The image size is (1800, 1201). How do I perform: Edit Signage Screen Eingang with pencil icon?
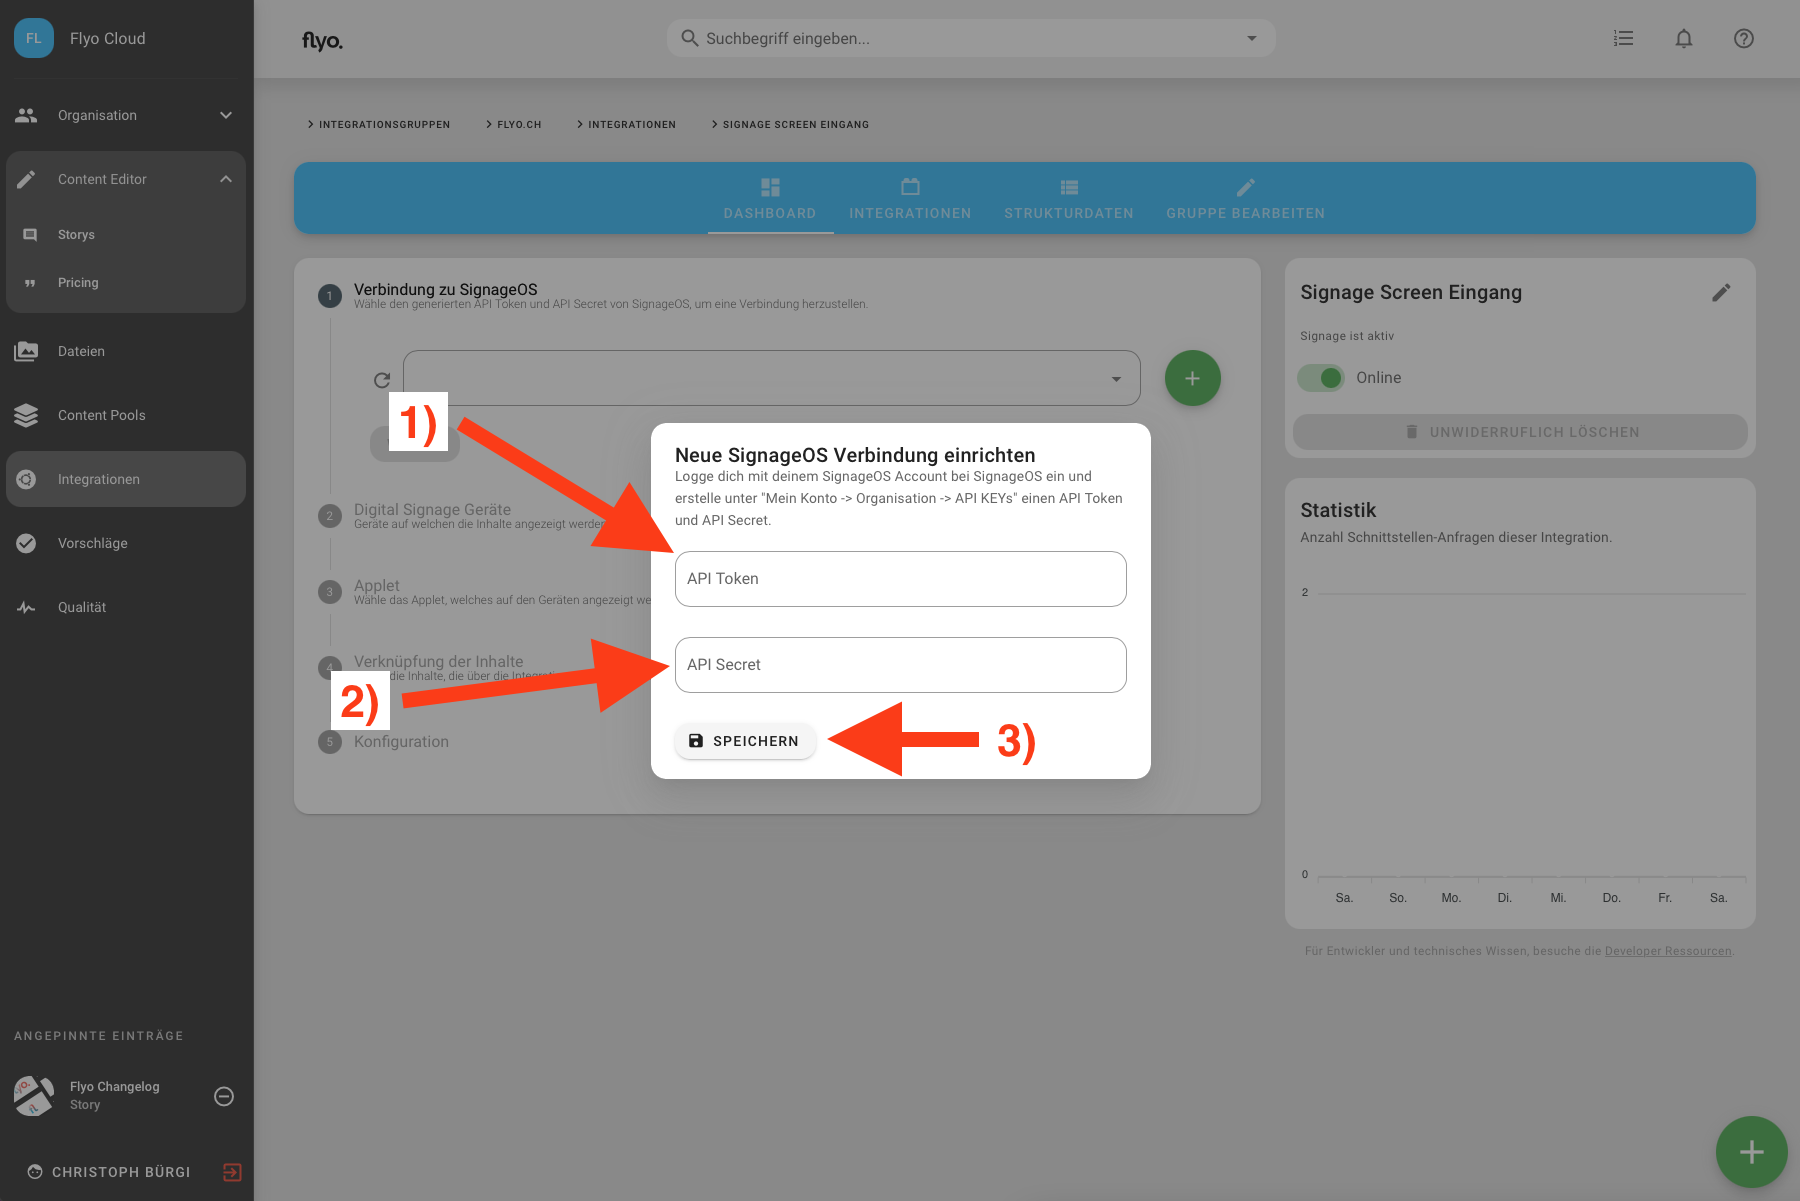click(x=1721, y=292)
